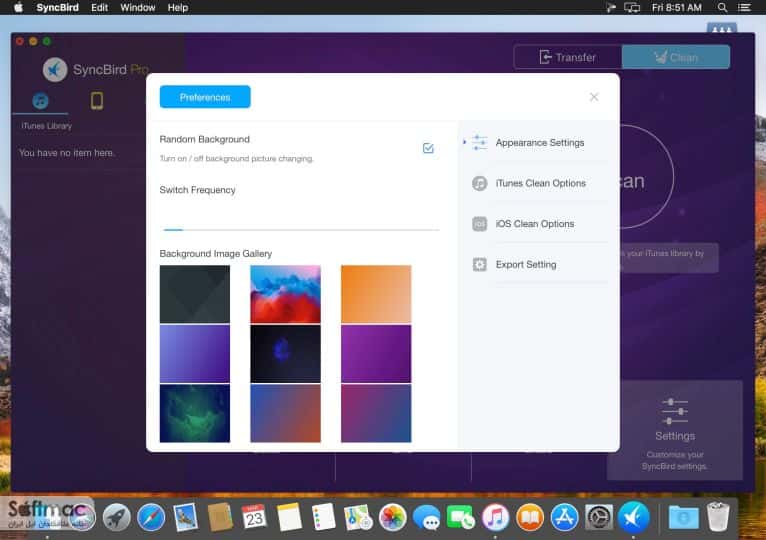Switch to the Clean tab
This screenshot has width=766, height=540.
676,57
